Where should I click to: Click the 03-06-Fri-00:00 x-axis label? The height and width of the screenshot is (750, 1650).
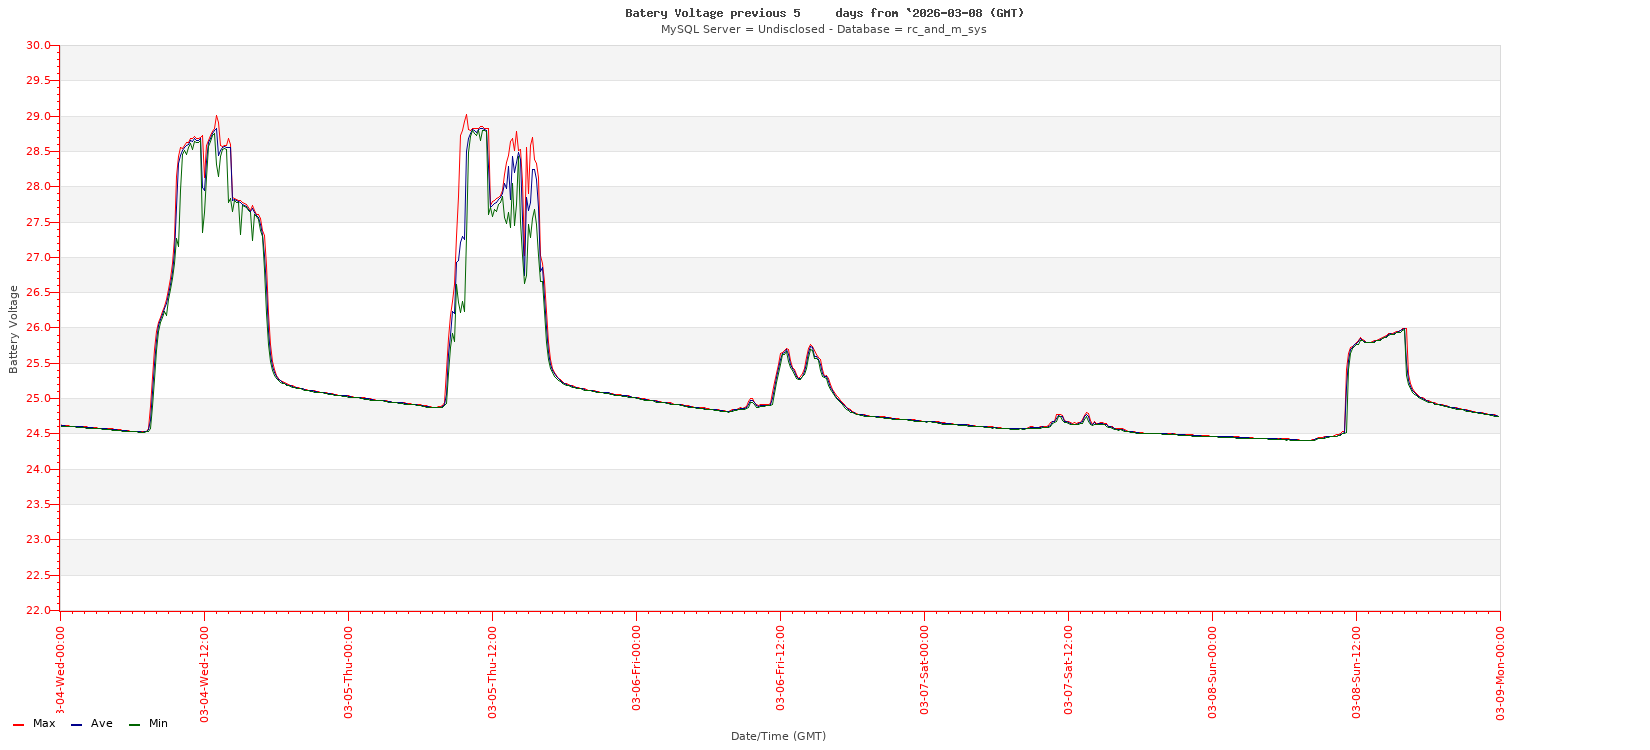point(637,668)
